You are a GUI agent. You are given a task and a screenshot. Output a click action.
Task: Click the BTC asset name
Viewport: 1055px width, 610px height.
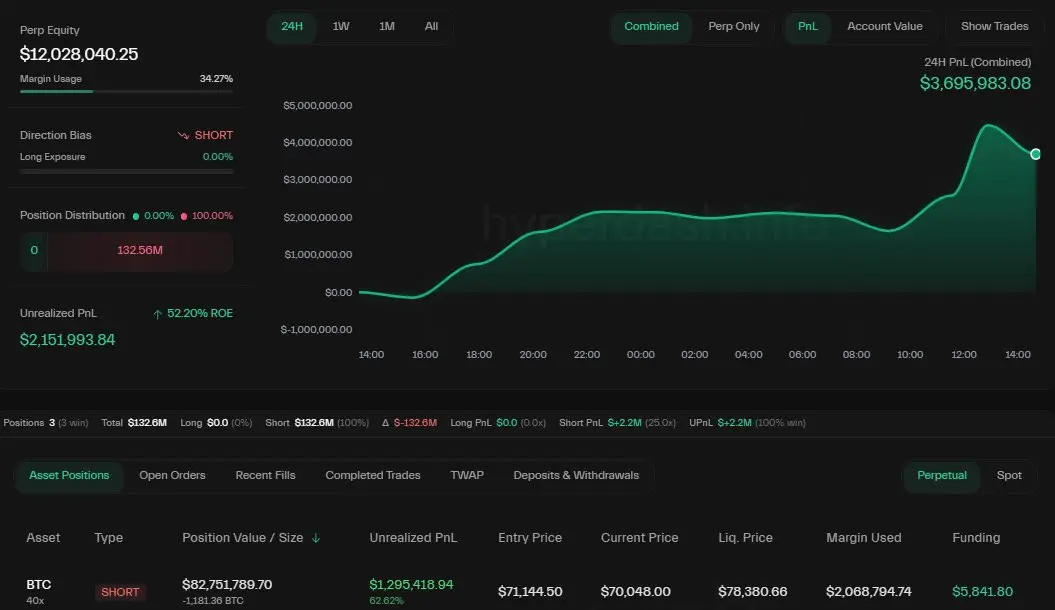(38, 584)
